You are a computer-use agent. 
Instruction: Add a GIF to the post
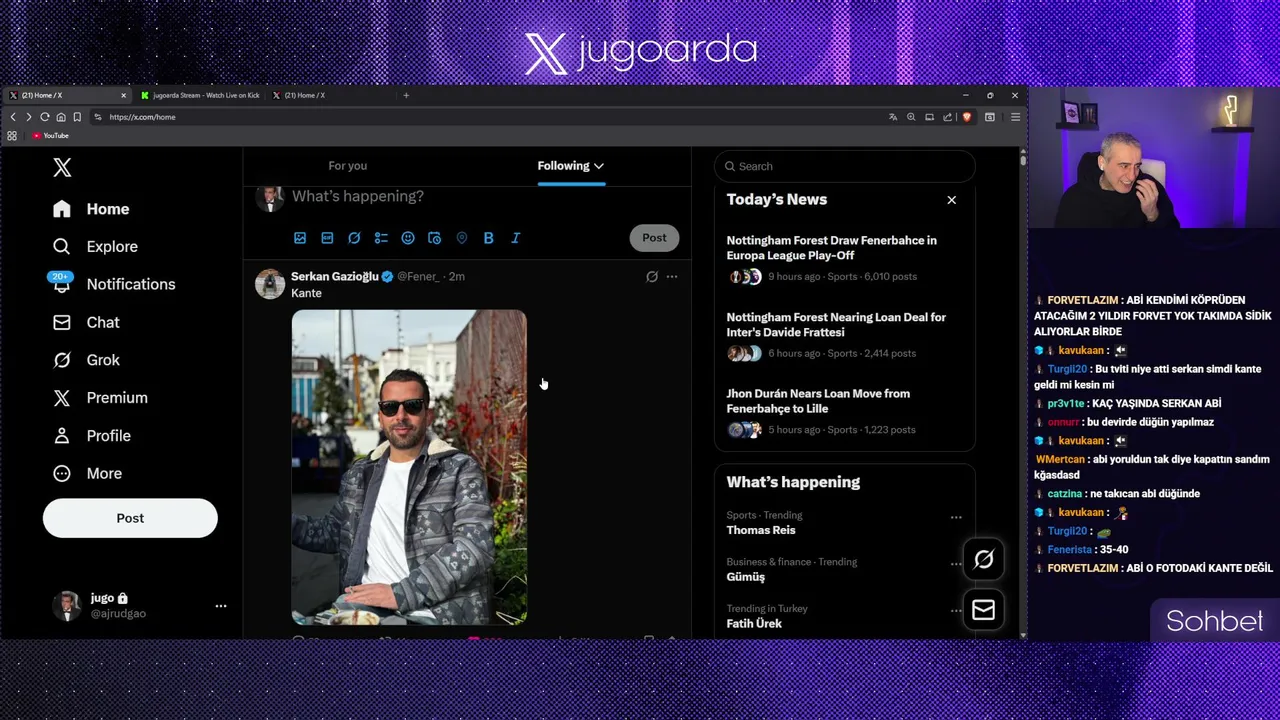click(x=327, y=238)
